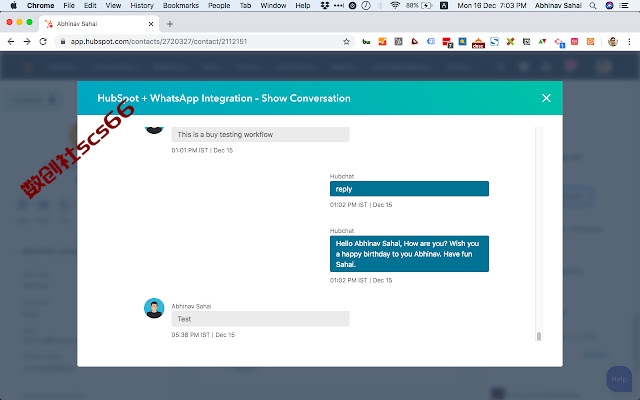
Task: Click the dialog title 'Show Conversation'
Action: (x=306, y=98)
